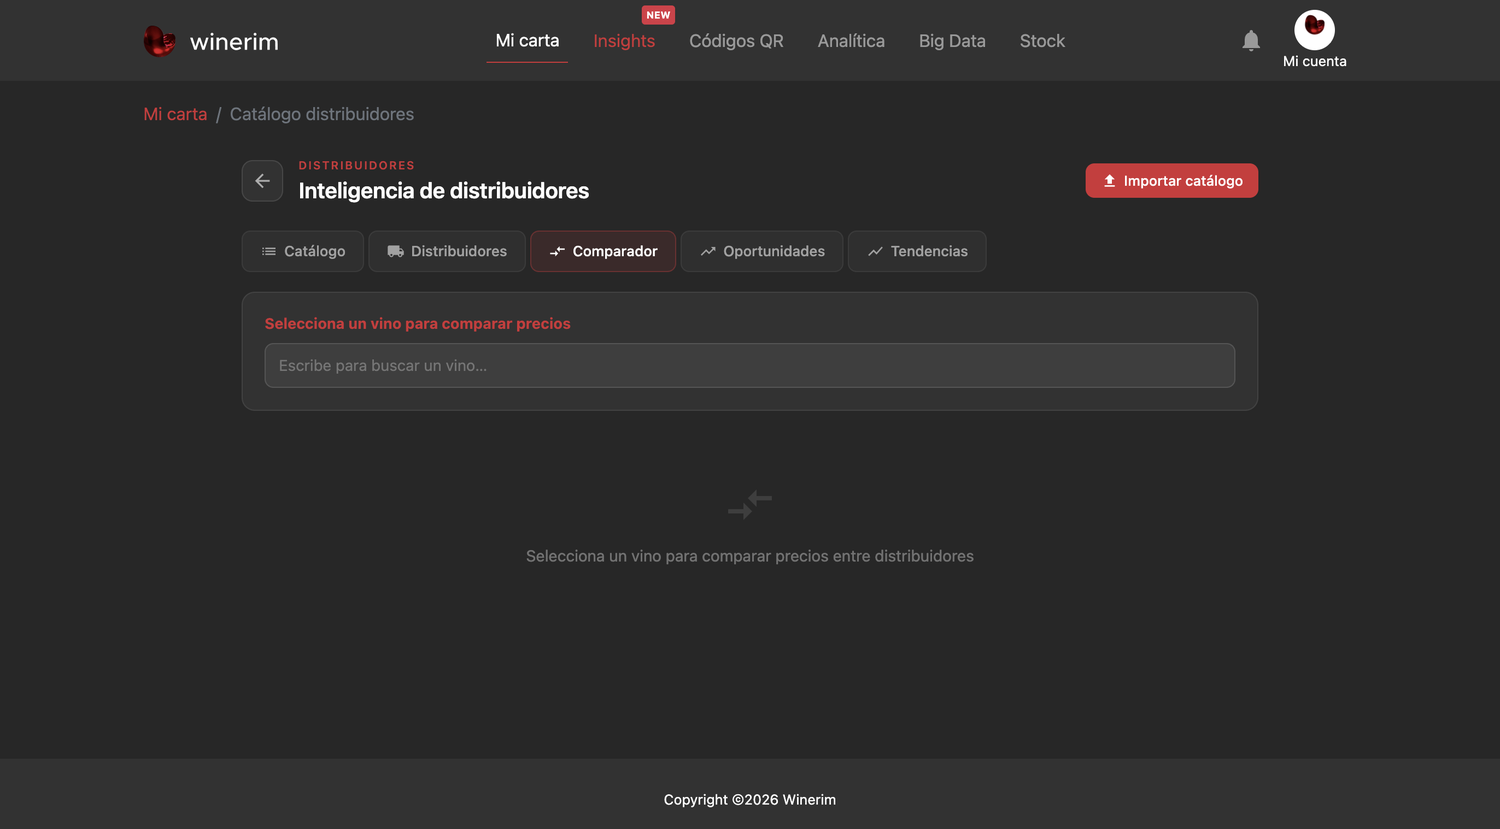1500x829 pixels.
Task: Click the Inteligencia de distribuidores heading
Action: 444,191
